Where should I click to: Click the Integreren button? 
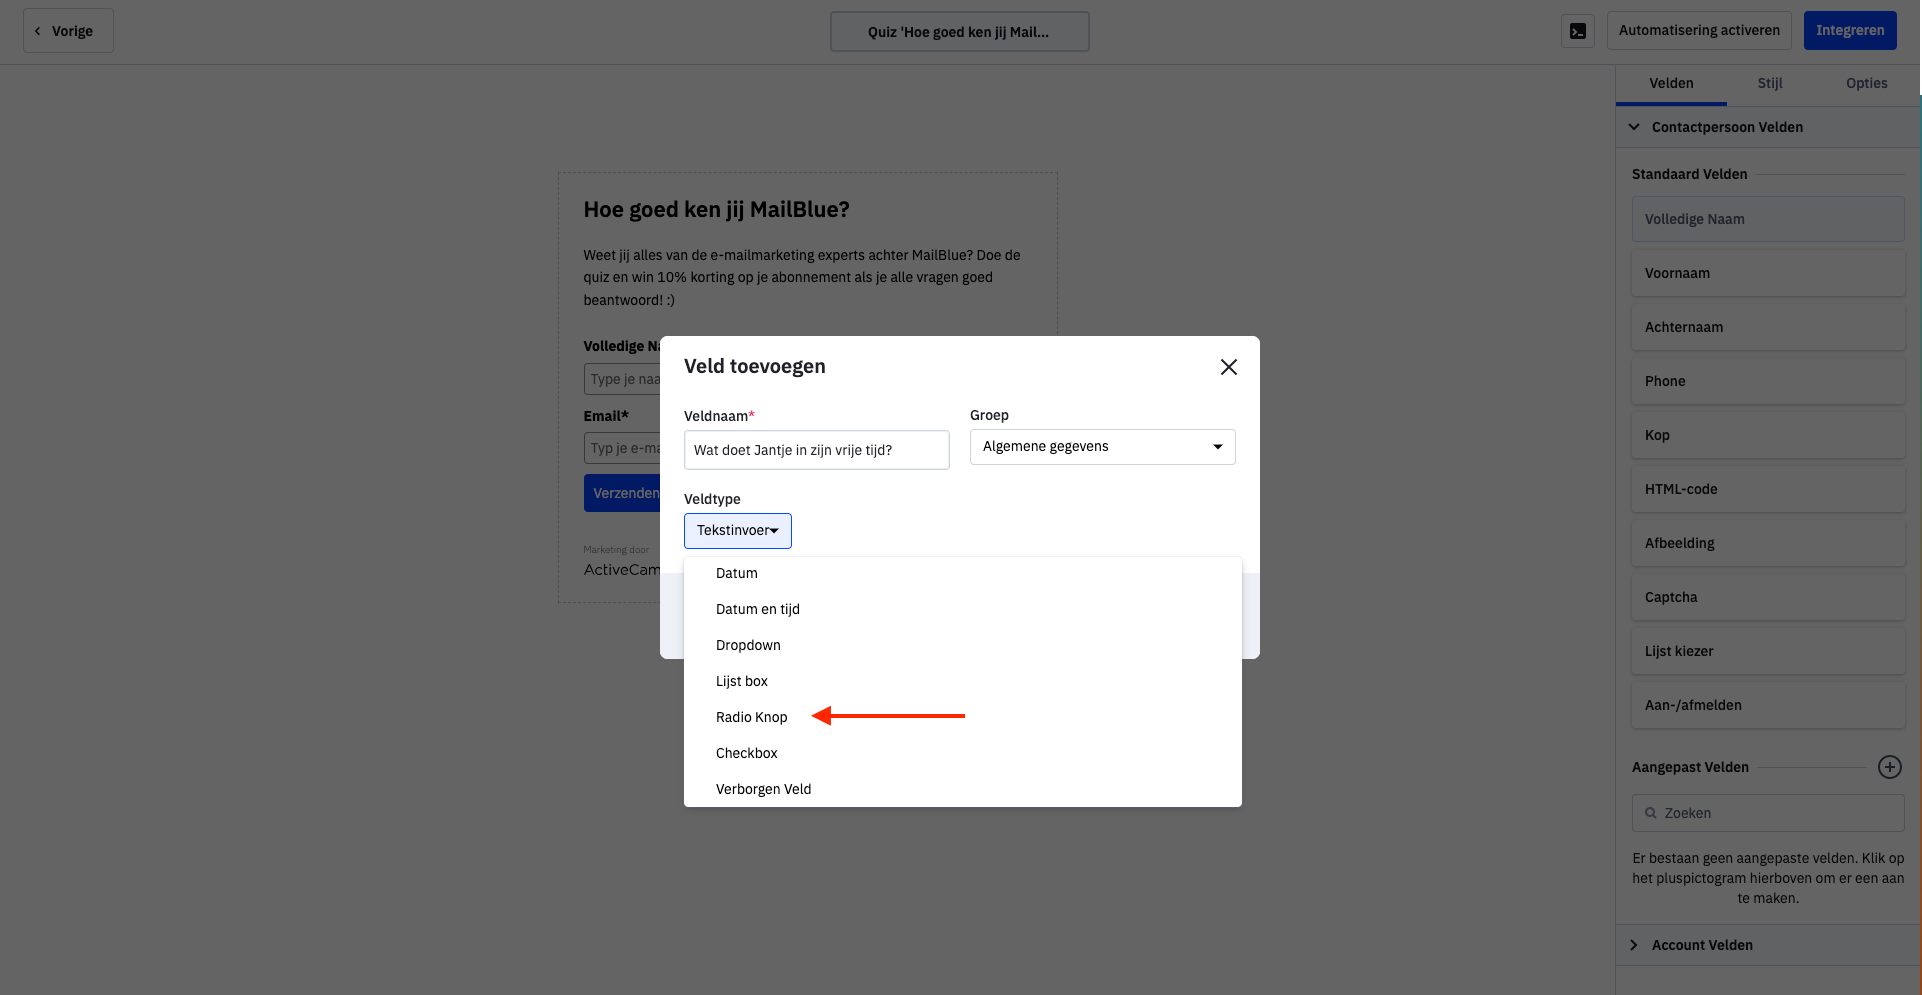pyautogui.click(x=1850, y=31)
